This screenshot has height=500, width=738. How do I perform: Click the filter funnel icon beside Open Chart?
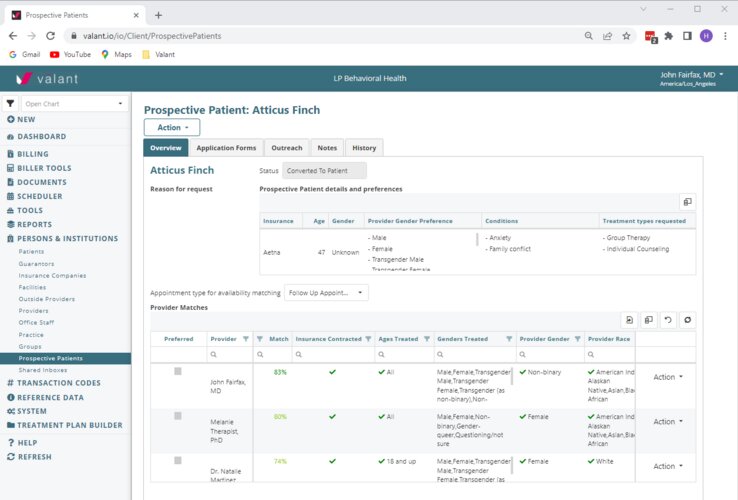[10, 103]
